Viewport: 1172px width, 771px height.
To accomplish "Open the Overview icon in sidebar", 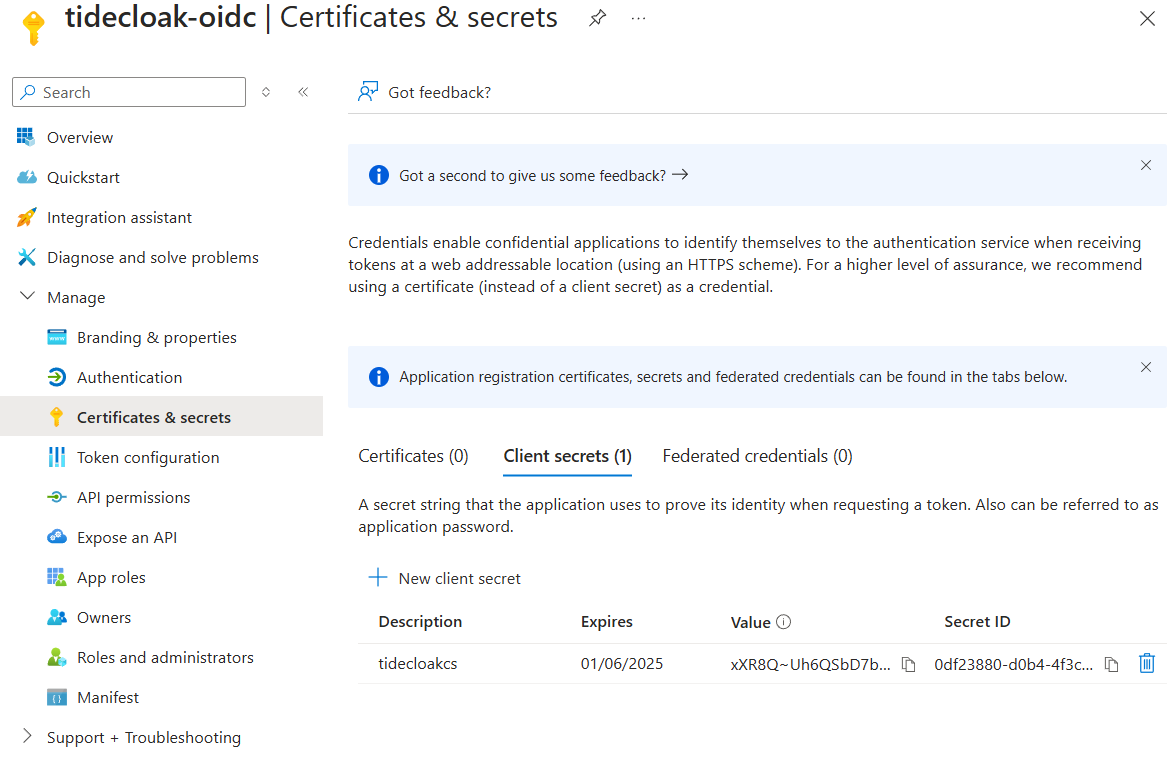I will coord(25,137).
